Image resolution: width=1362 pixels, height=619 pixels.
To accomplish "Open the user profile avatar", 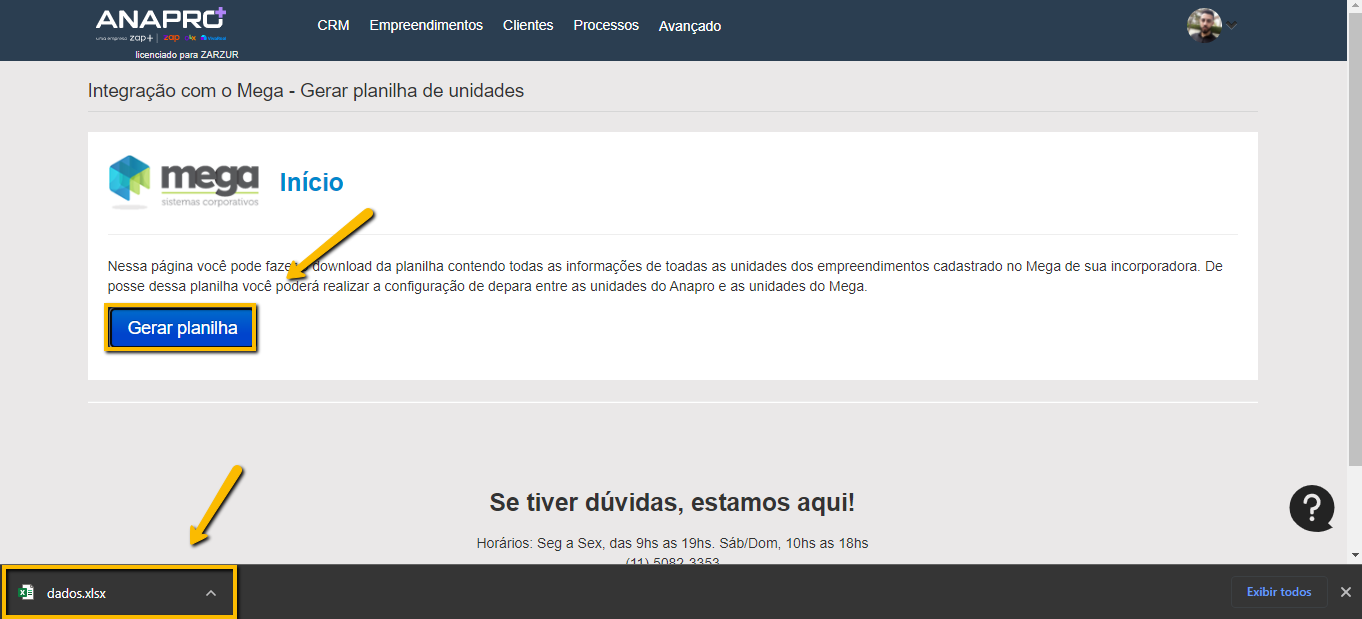I will pyautogui.click(x=1203, y=25).
